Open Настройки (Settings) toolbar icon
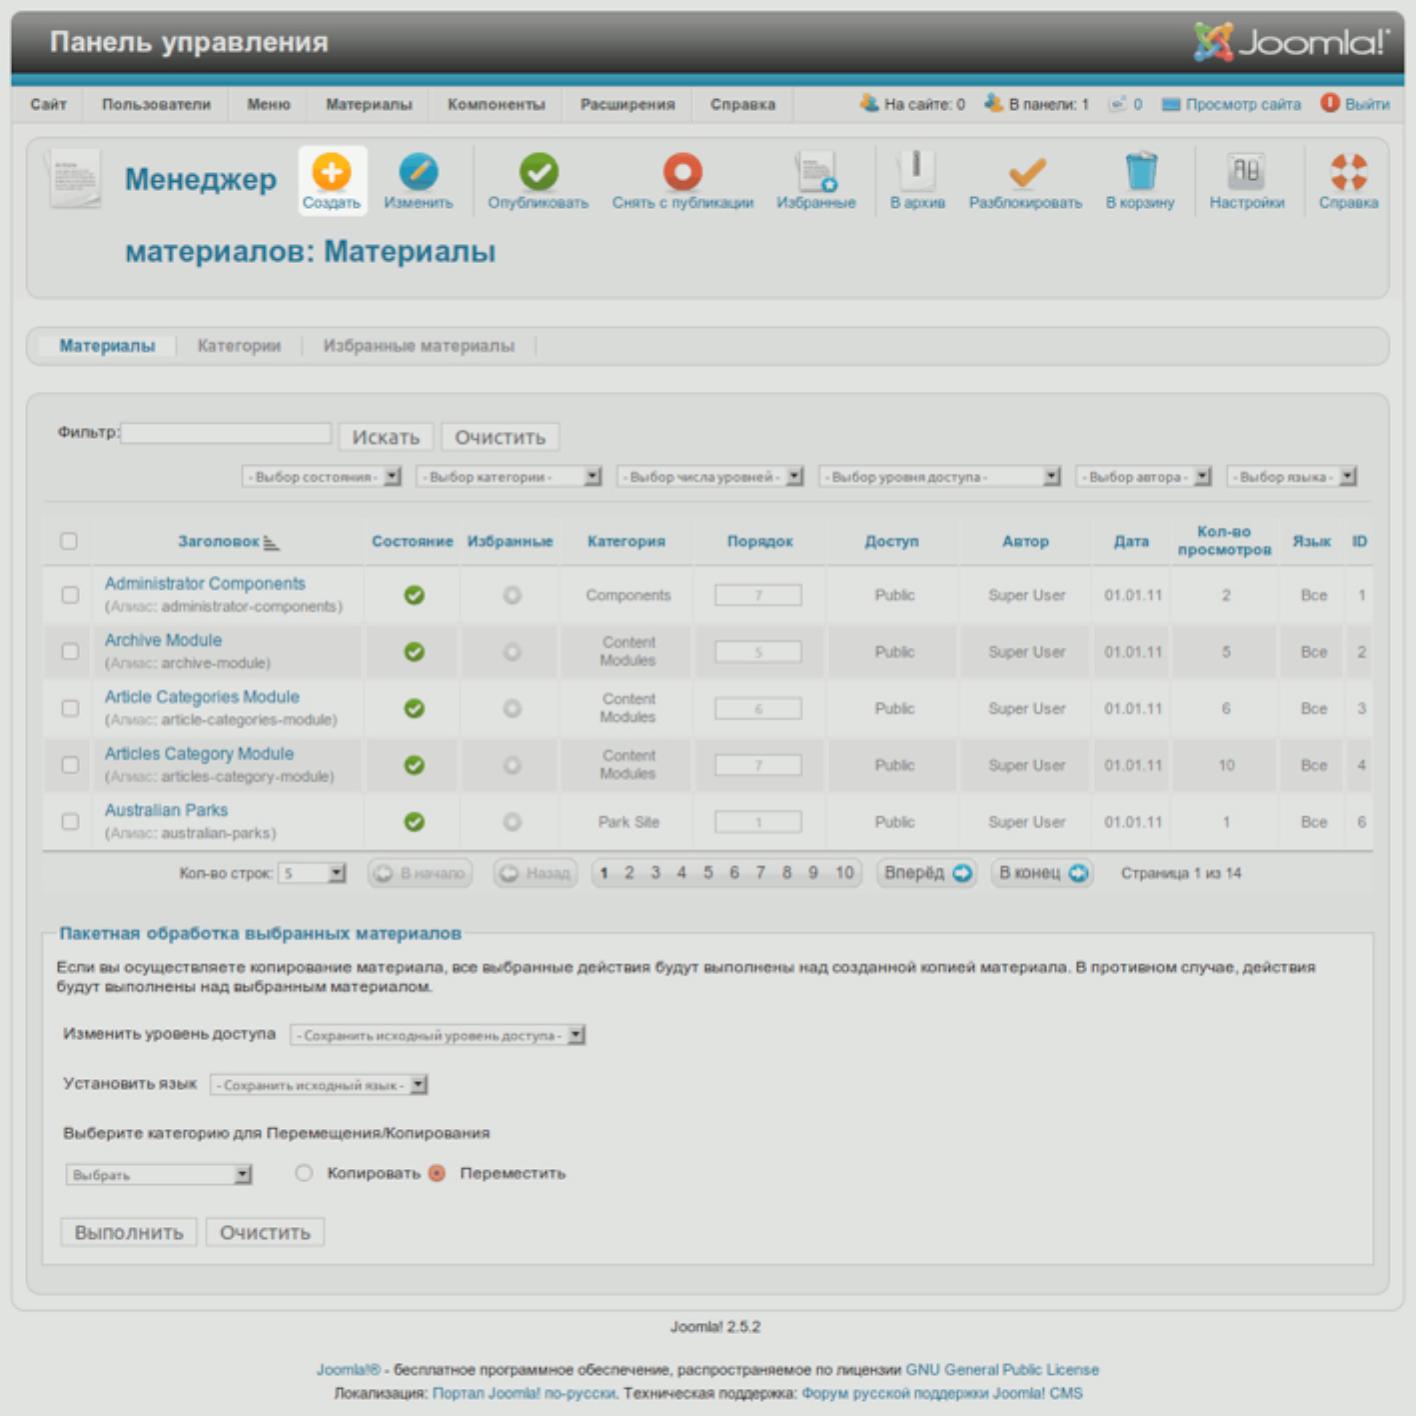 tap(1246, 174)
